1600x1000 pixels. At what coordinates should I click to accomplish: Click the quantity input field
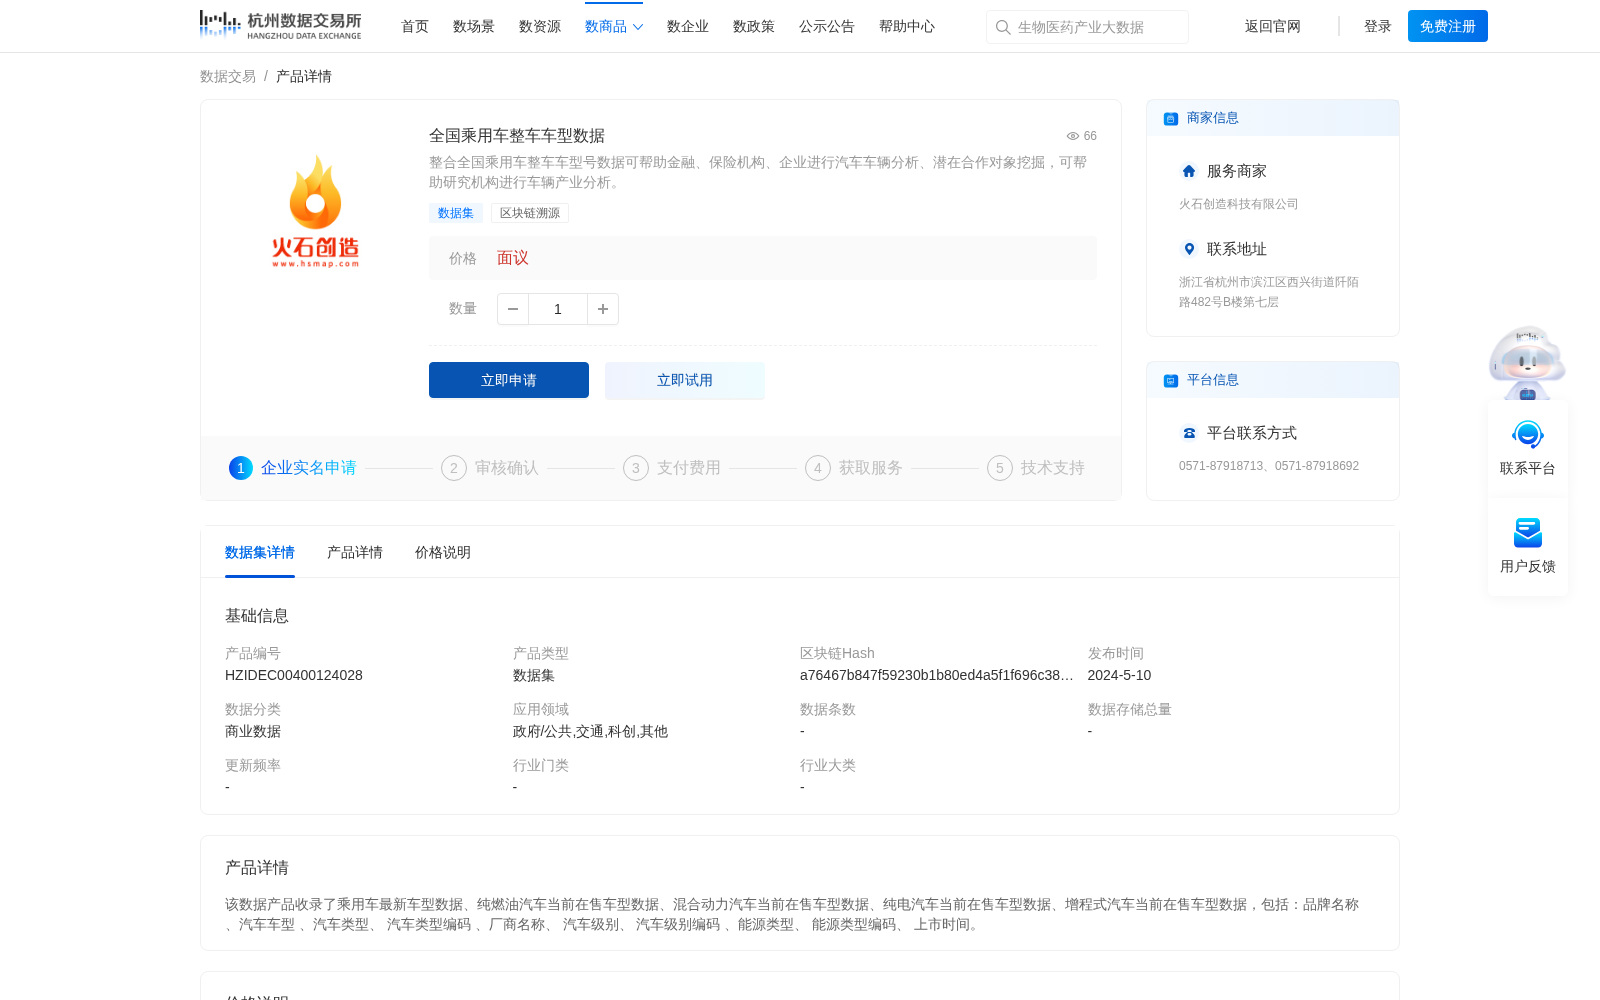pyautogui.click(x=558, y=309)
